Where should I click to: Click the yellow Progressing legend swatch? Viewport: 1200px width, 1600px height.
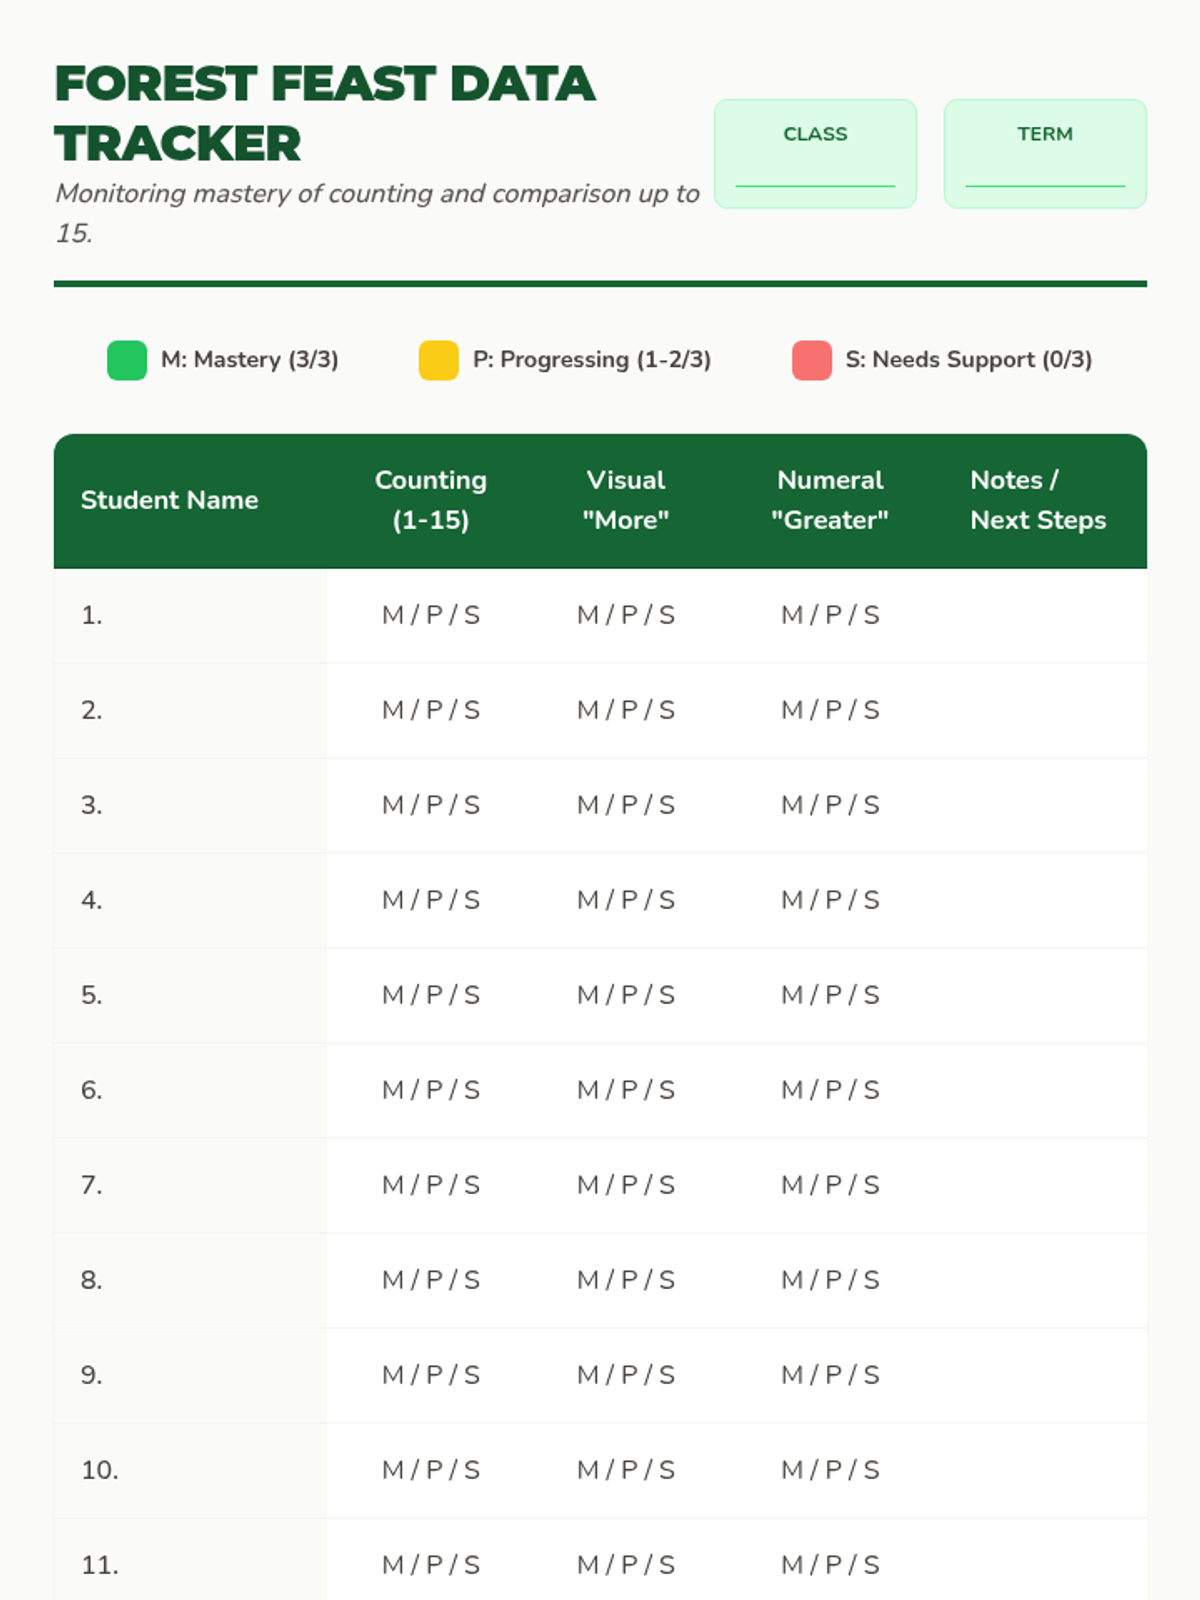438,360
